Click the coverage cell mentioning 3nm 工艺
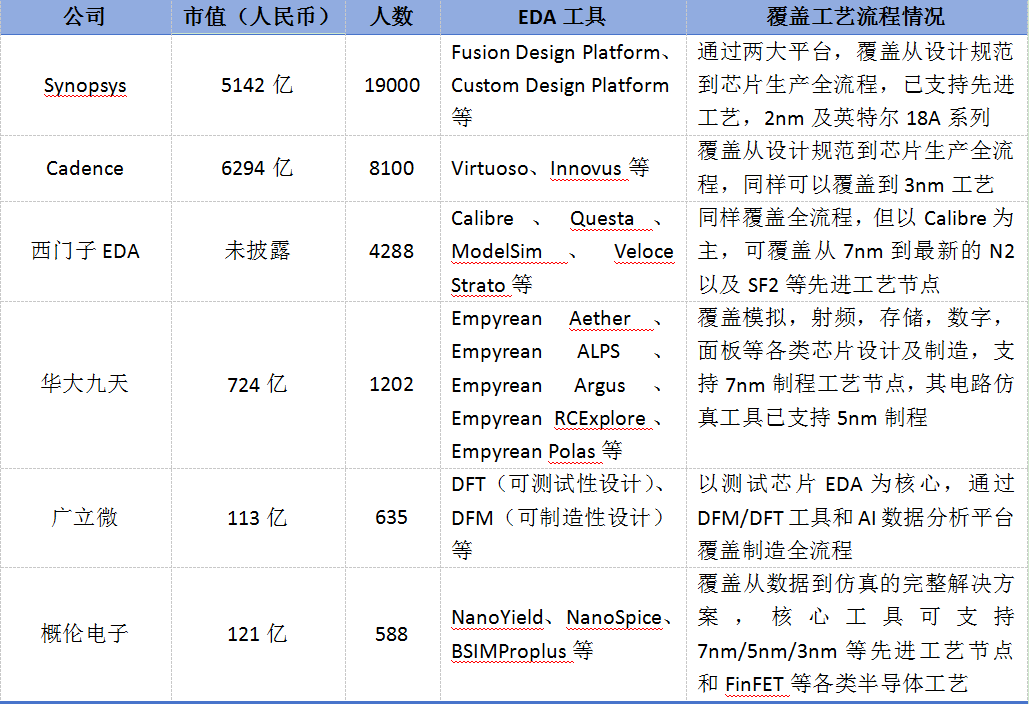Viewport: 1029px width, 704px height. click(857, 169)
